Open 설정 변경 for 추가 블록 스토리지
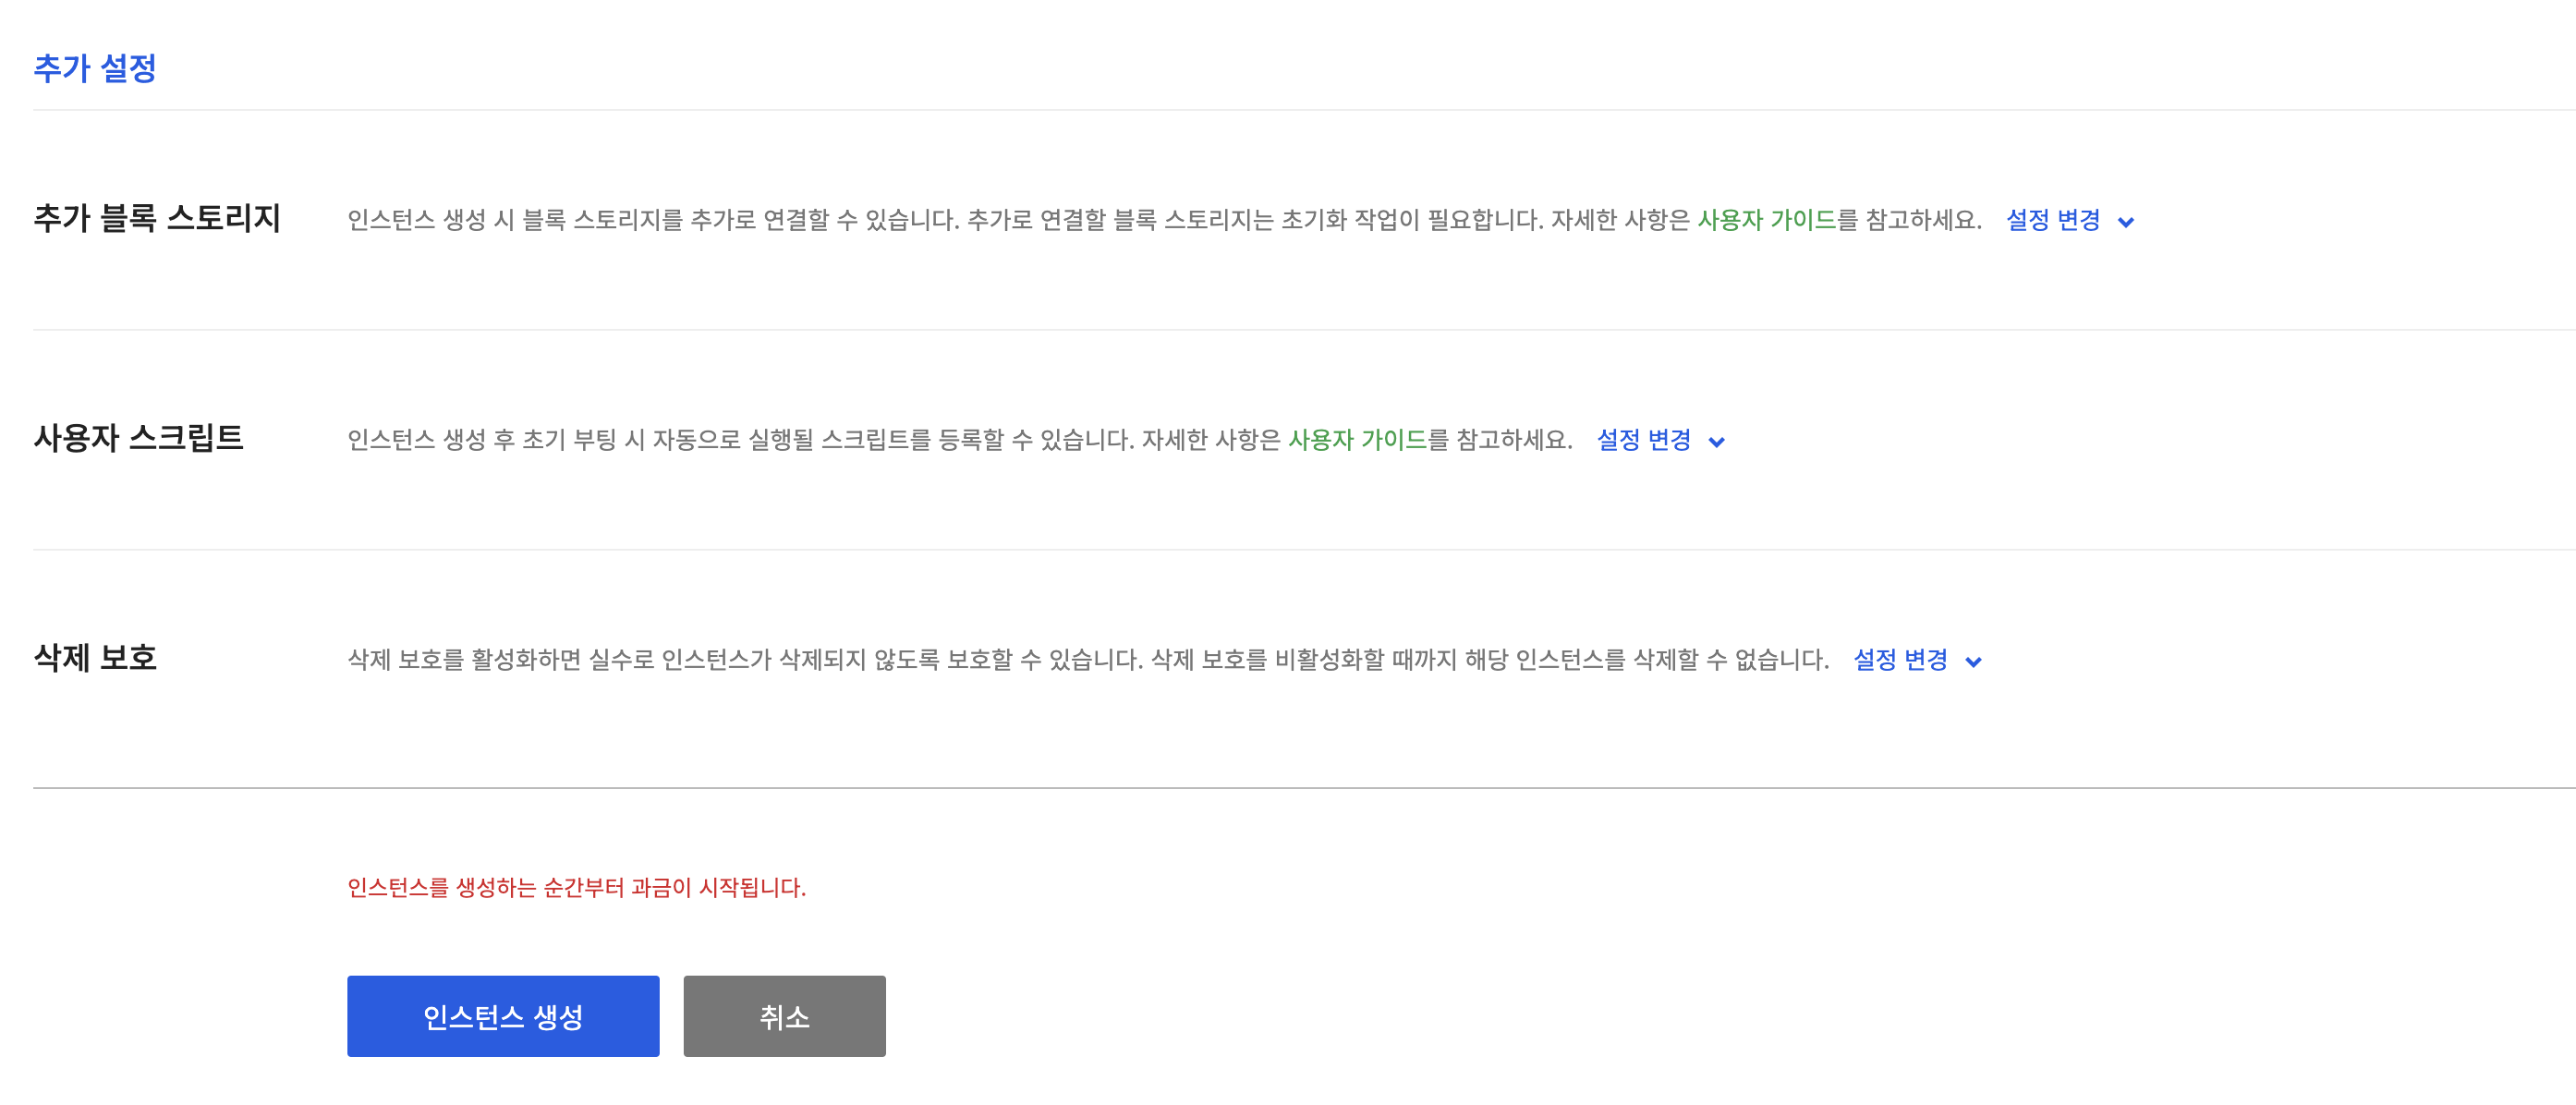The image size is (2576, 1105). (x=2053, y=220)
